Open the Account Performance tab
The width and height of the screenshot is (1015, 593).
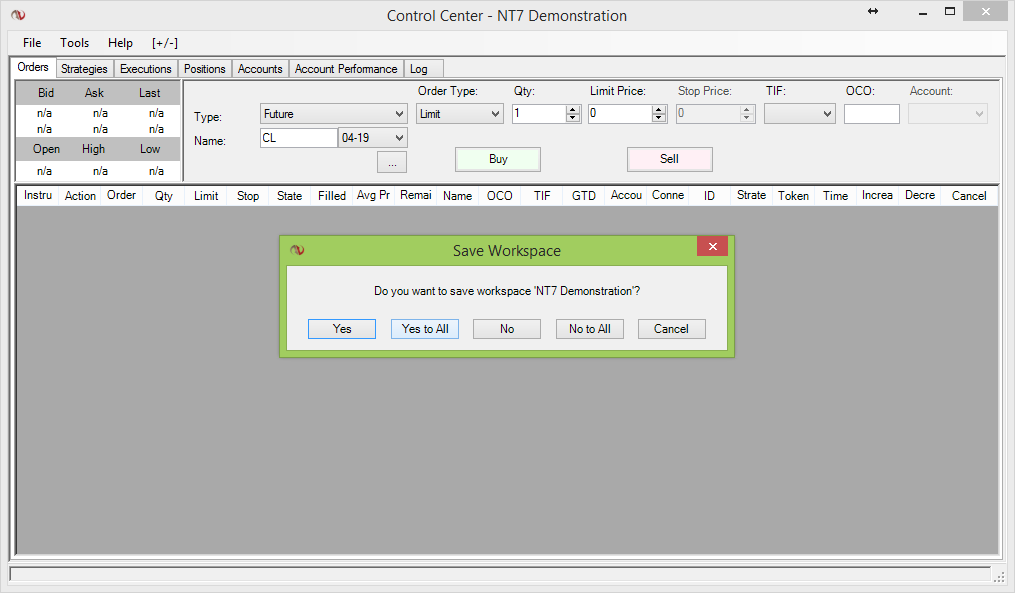[346, 69]
